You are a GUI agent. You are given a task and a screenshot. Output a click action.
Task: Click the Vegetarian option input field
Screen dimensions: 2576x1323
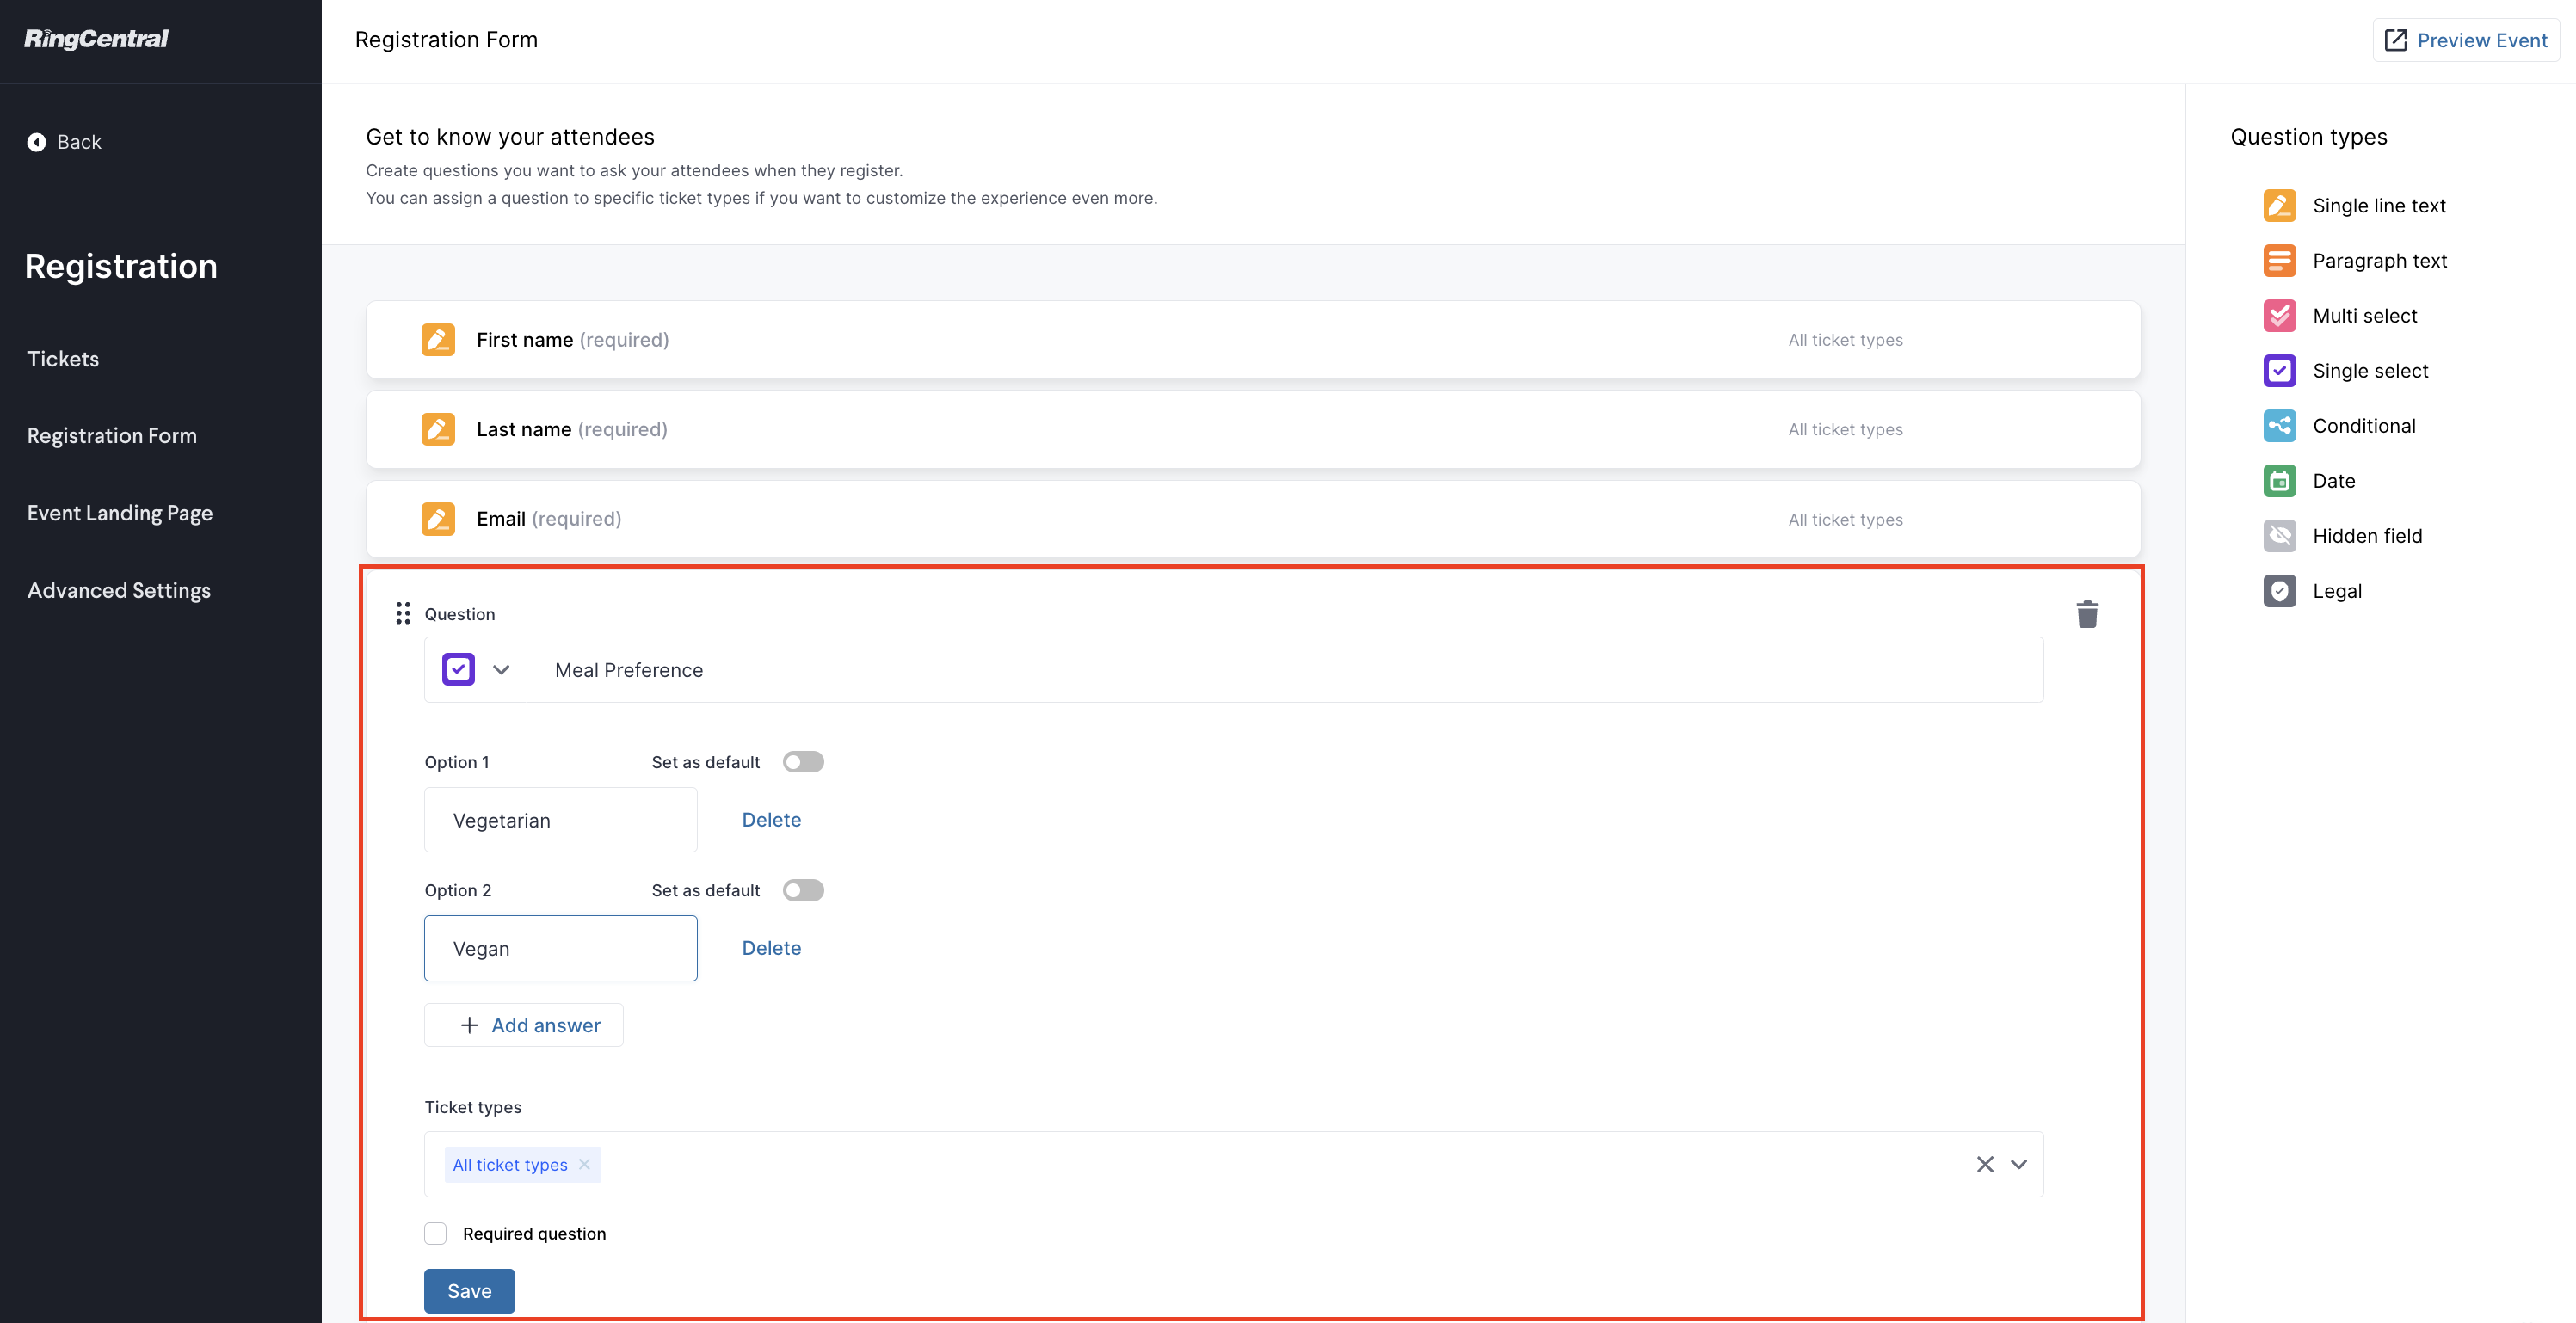560,820
